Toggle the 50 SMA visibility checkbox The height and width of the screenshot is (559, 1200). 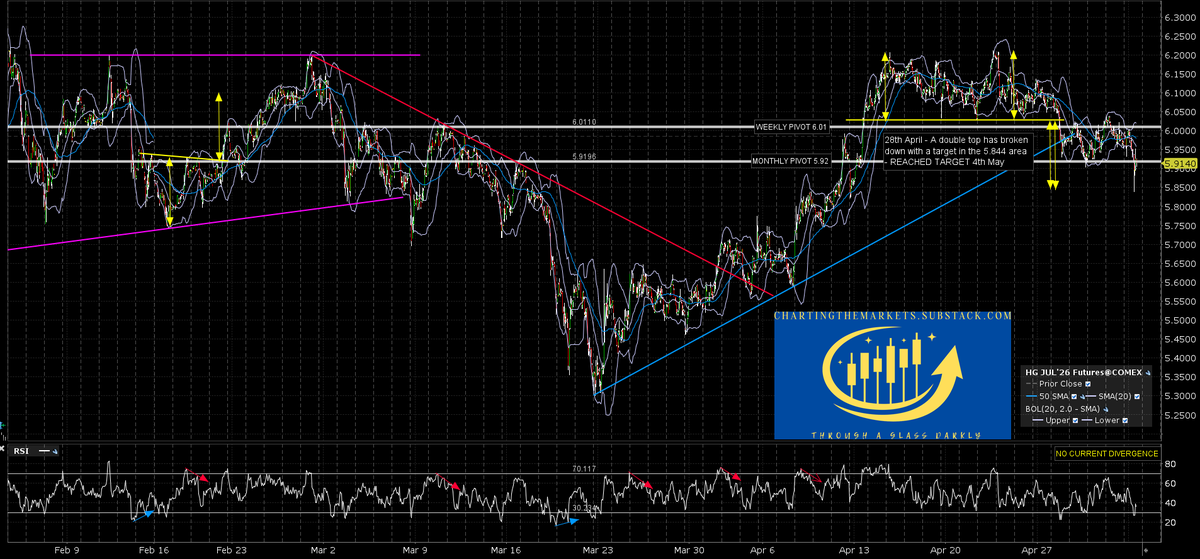(x=1074, y=396)
